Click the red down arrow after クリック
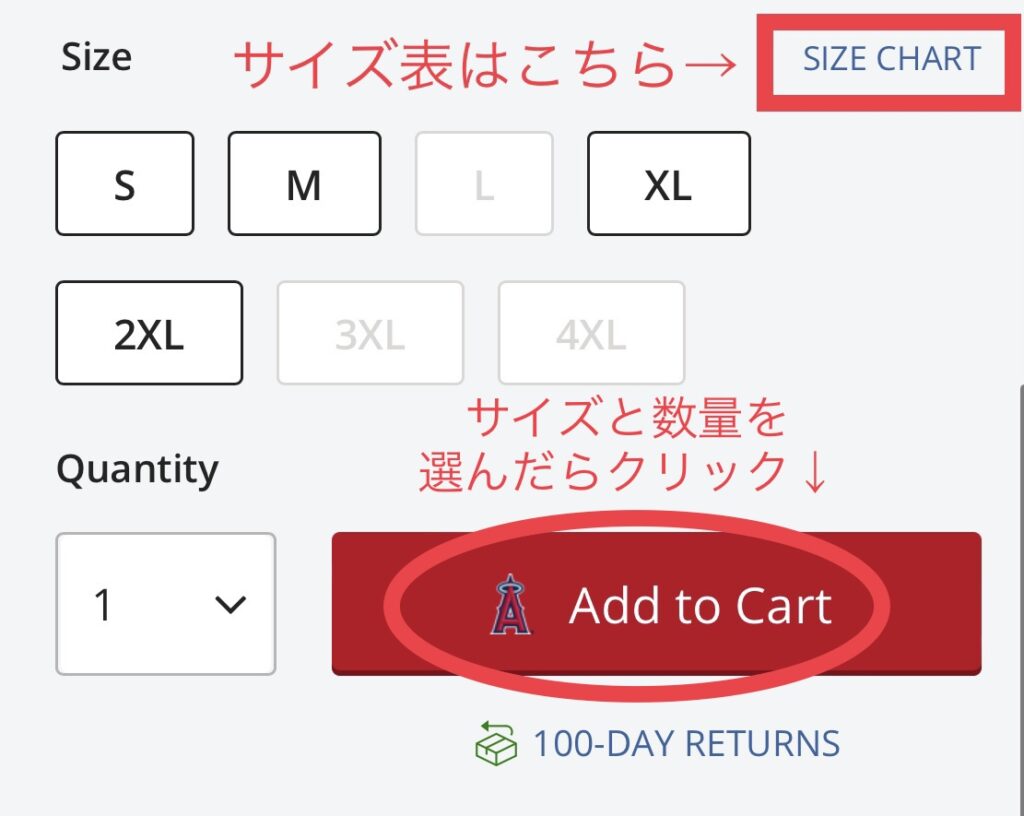The height and width of the screenshot is (816, 1024). click(x=813, y=472)
